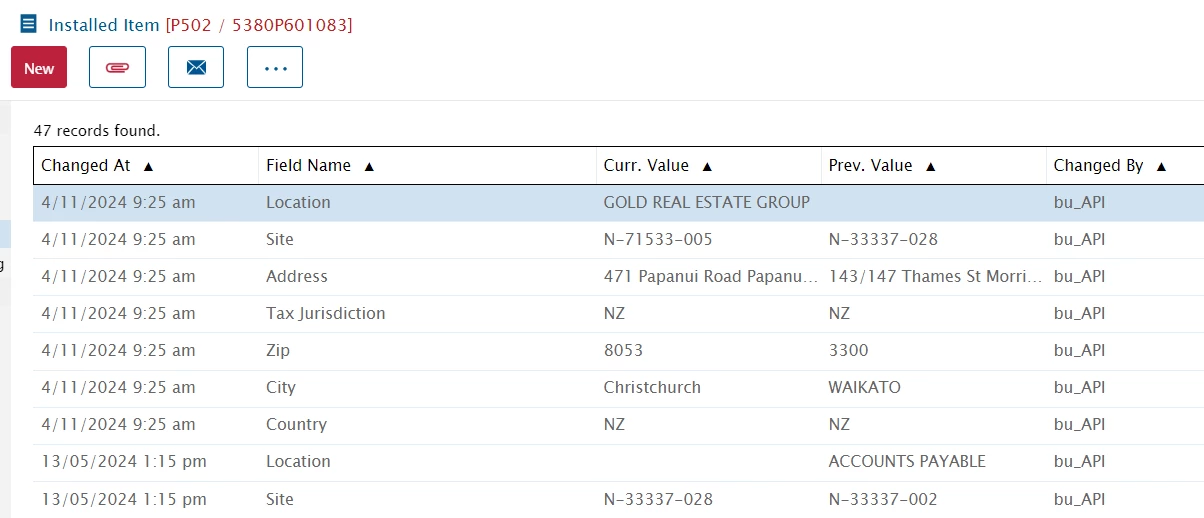Click the City field name cell
The image size is (1204, 518).
click(x=281, y=387)
